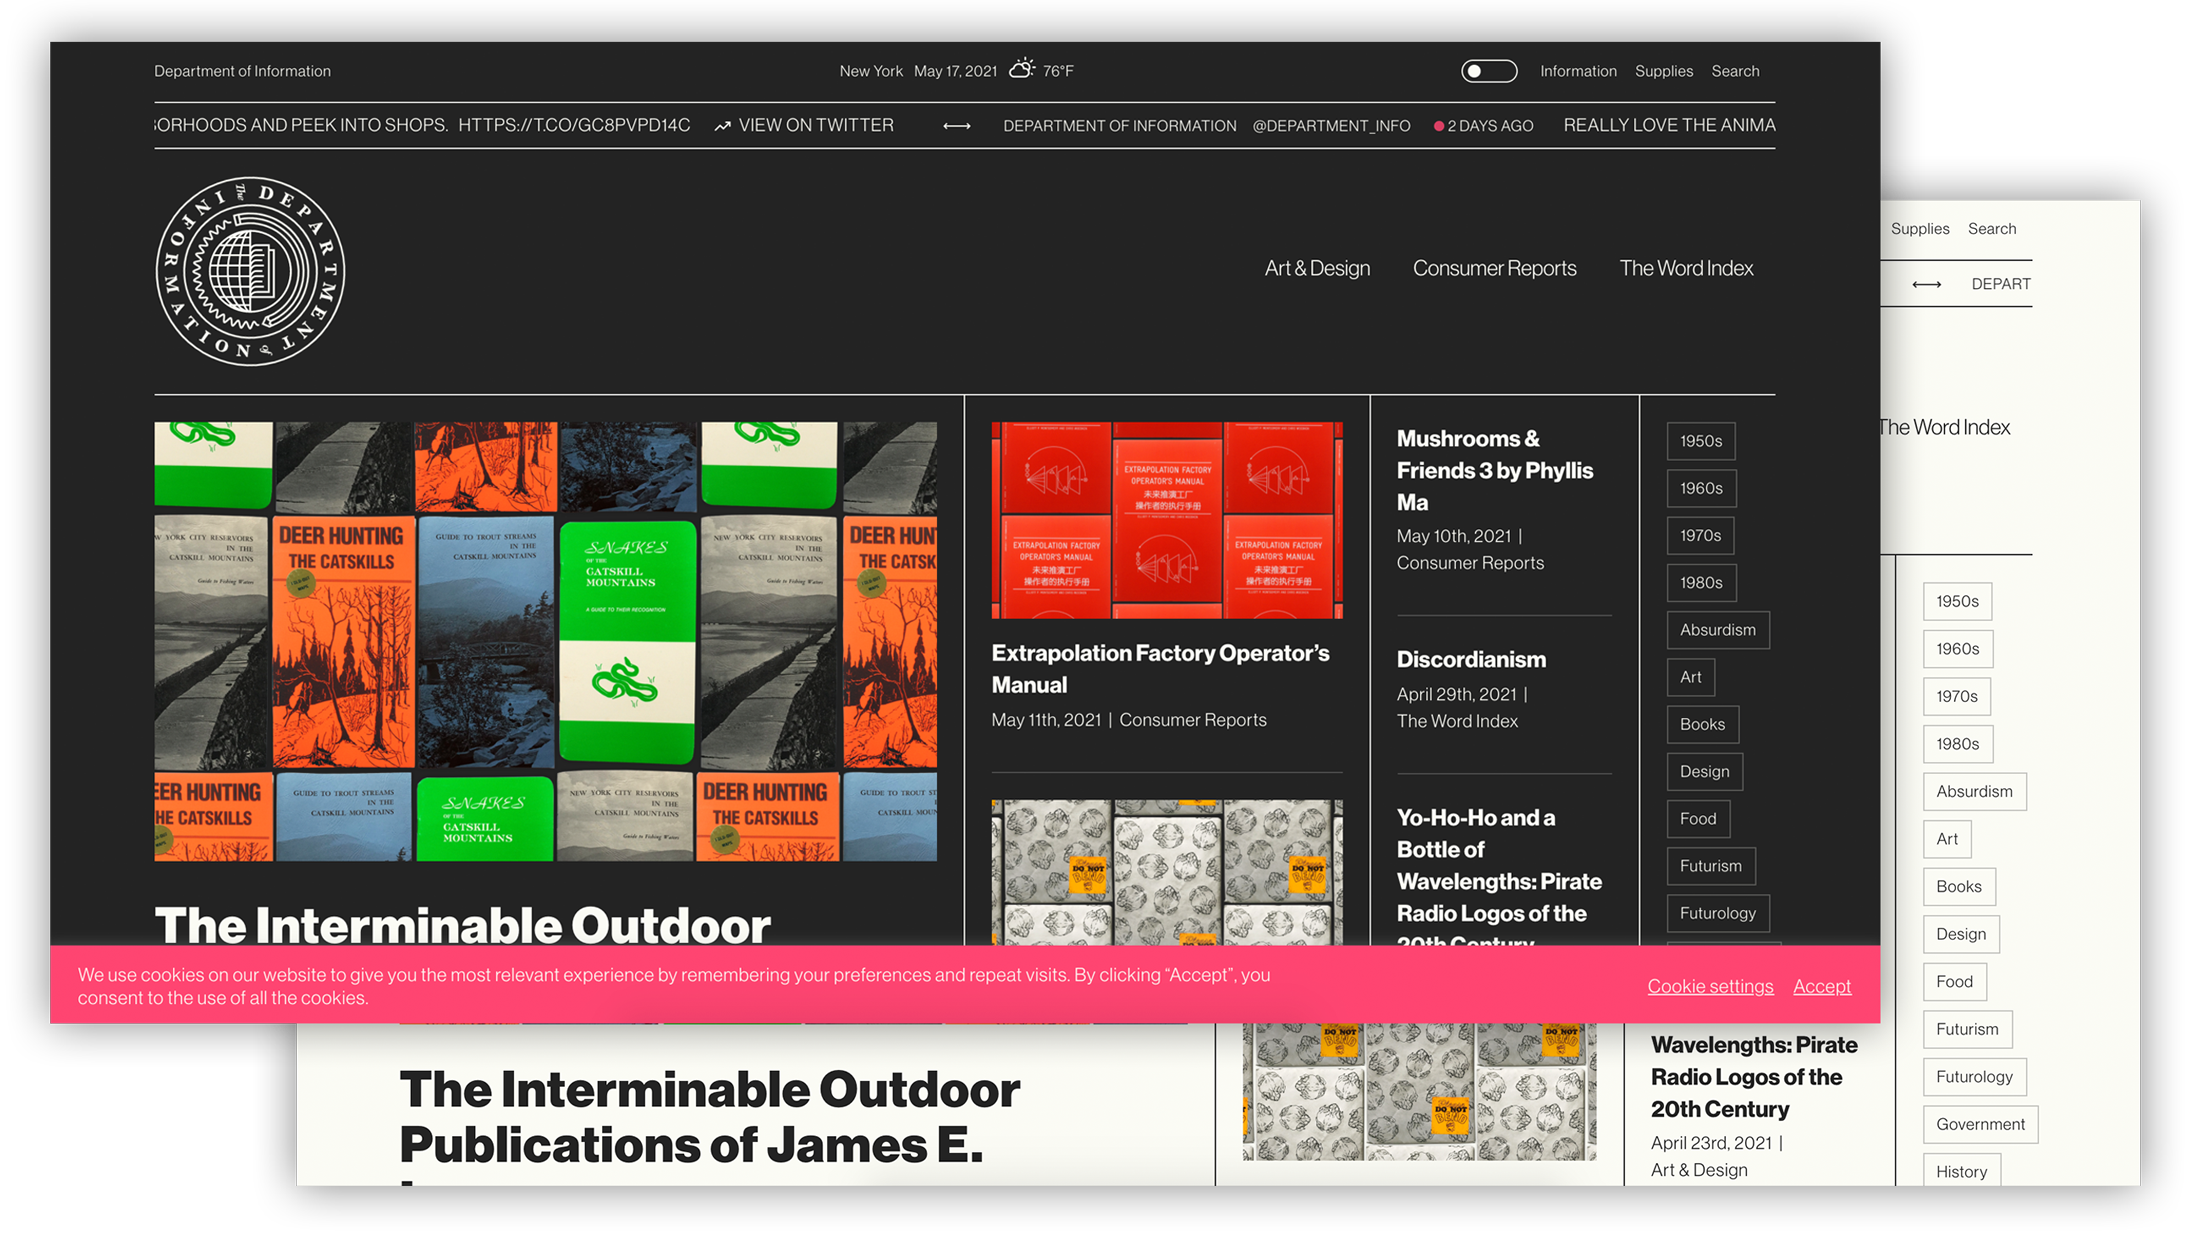
Task: Select the Futurism tag in the light window
Action: [1967, 1029]
